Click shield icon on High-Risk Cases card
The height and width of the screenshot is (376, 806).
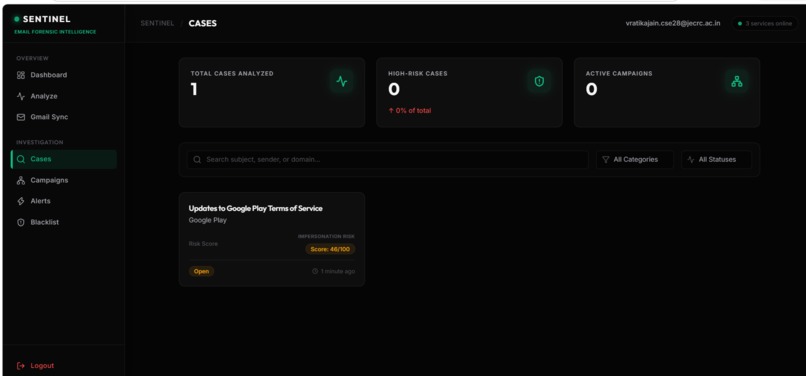point(539,81)
